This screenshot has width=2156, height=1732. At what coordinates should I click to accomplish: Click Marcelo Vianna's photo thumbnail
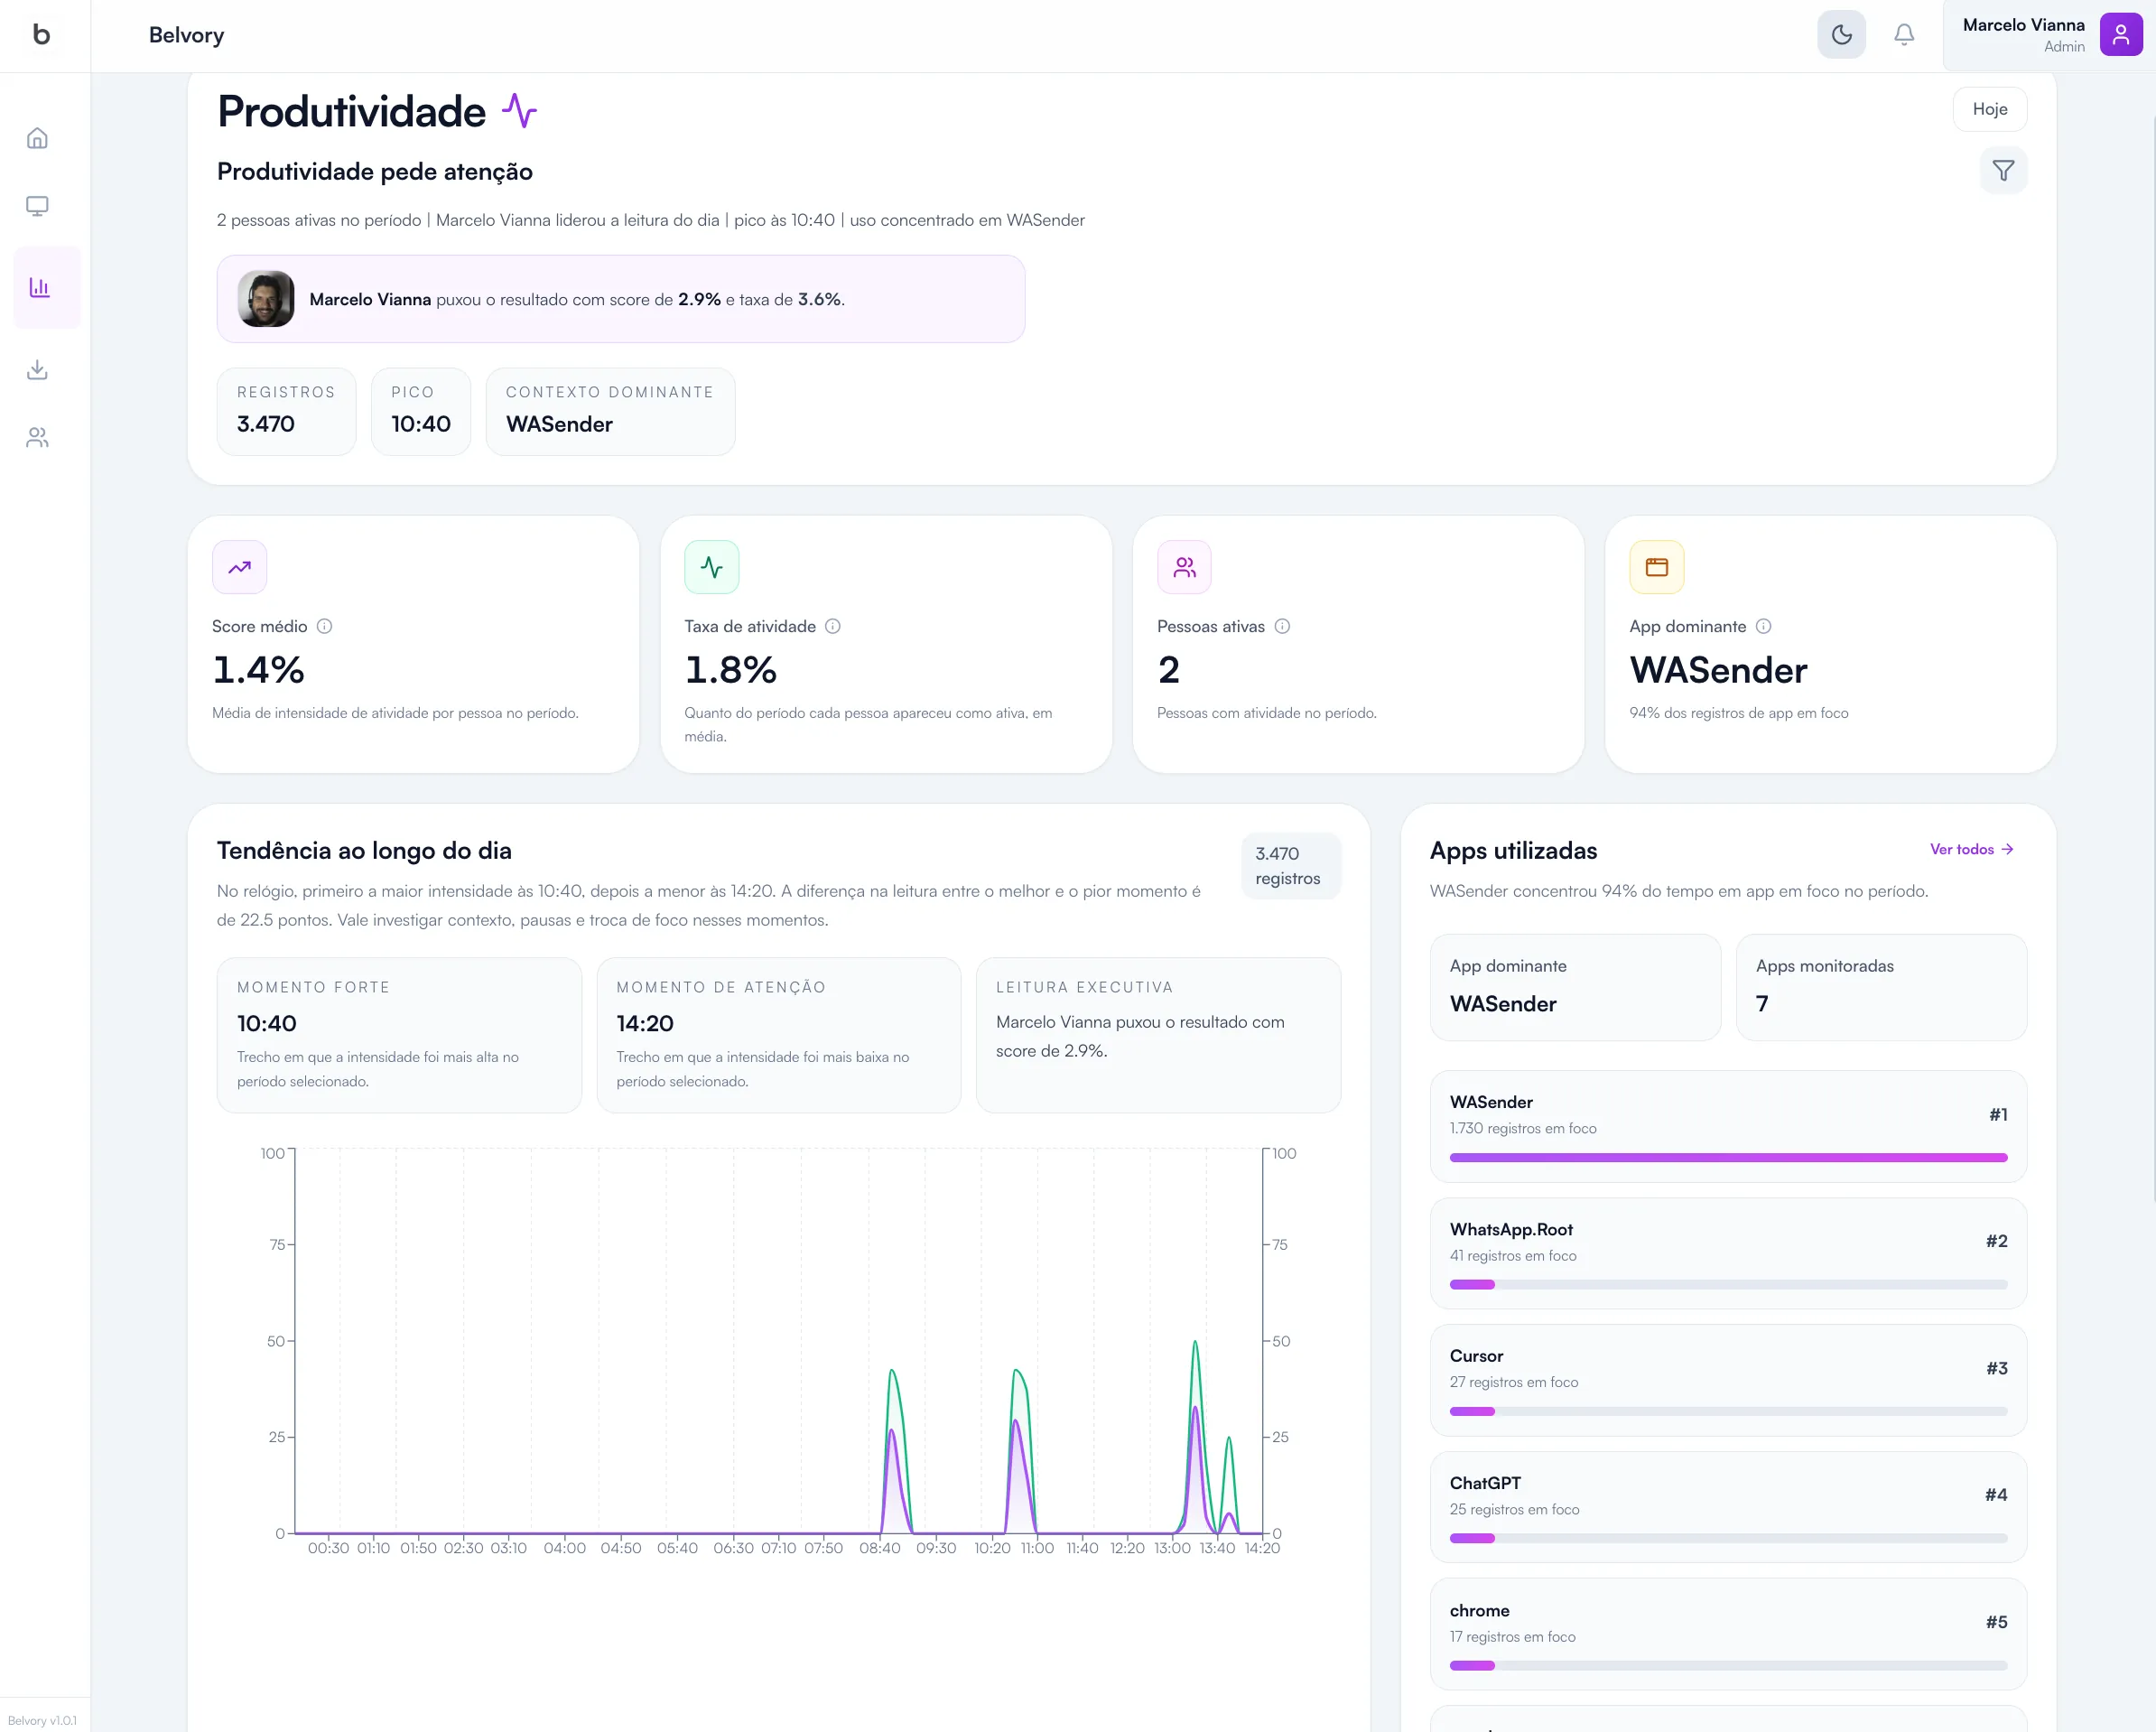pos(266,299)
